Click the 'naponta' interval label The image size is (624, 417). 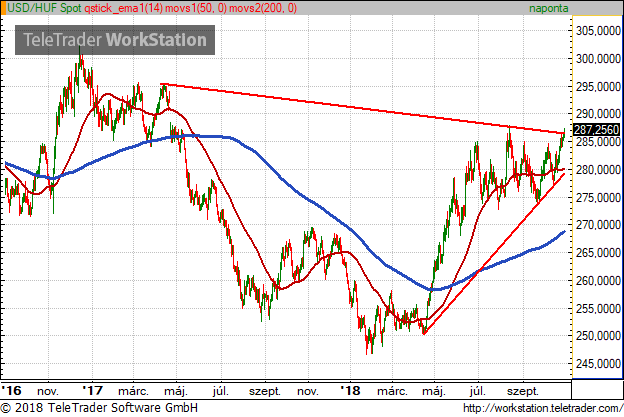[x=548, y=8]
